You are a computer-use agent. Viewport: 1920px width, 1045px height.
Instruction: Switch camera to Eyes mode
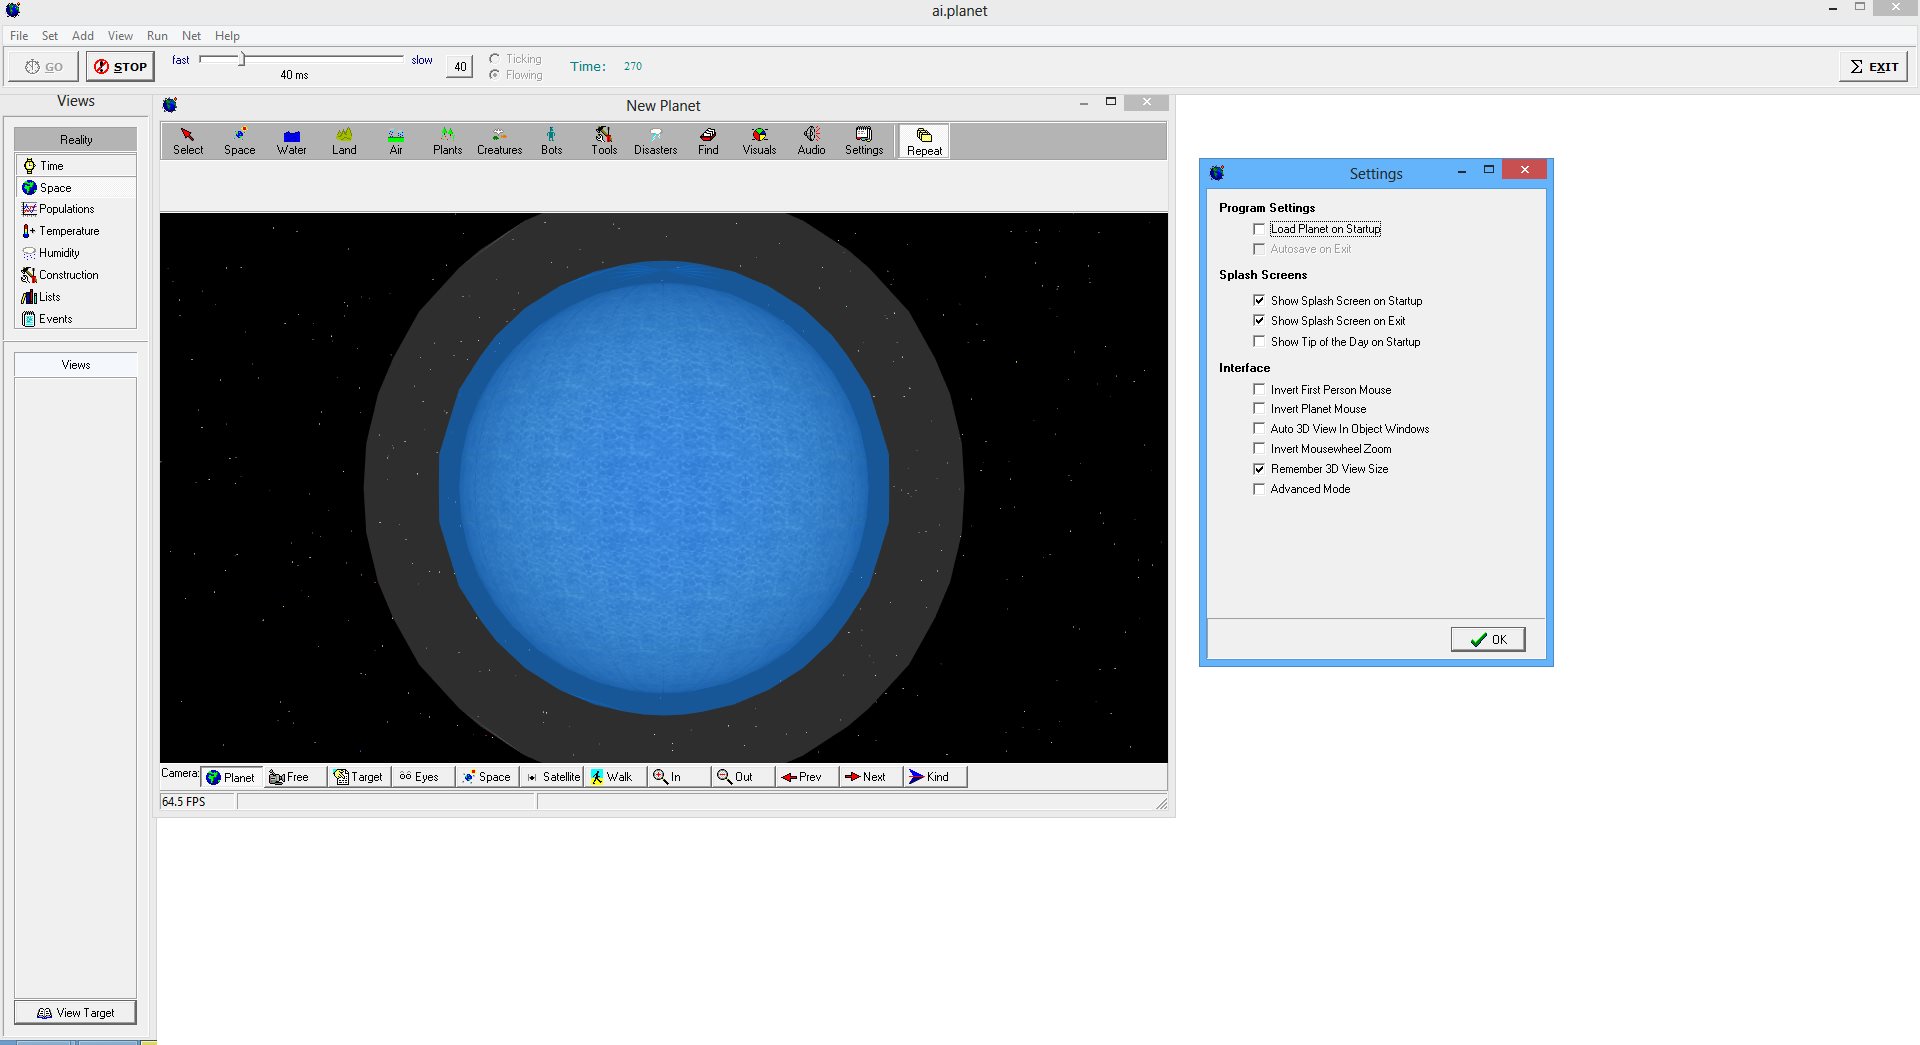coord(423,777)
